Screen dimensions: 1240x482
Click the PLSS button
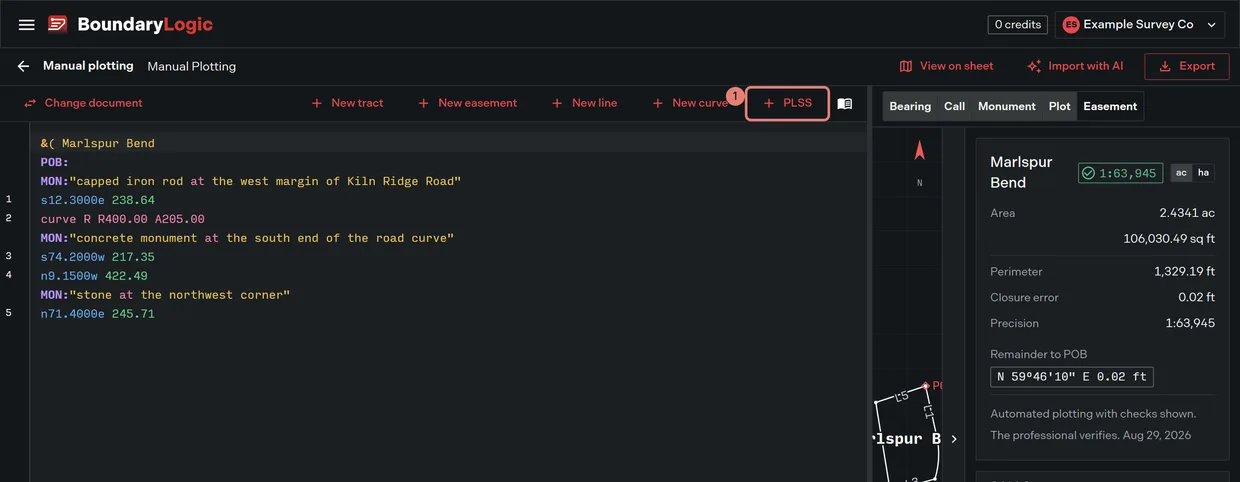[x=788, y=103]
